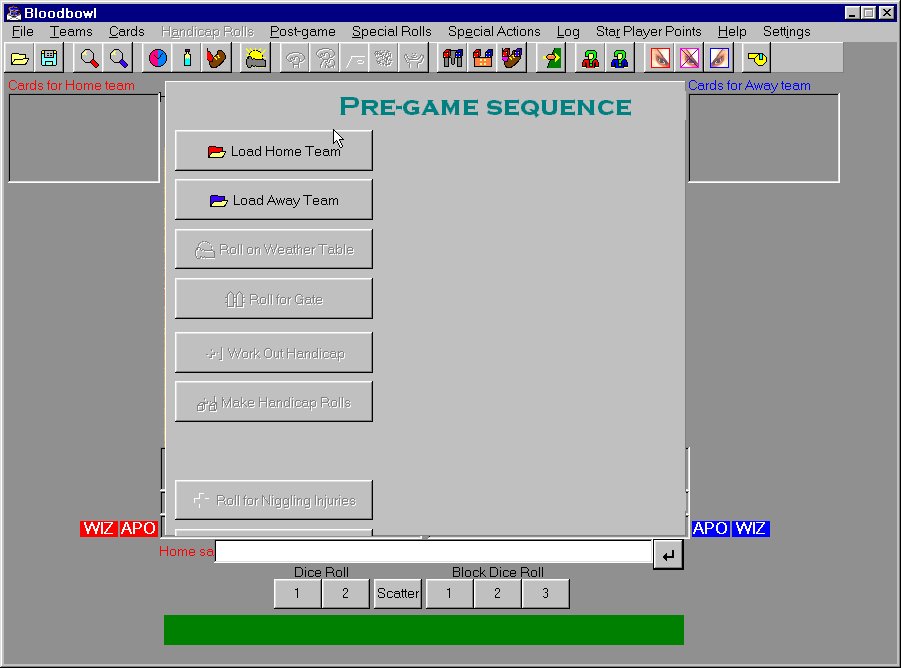
Task: Click the question mark blue player icon
Action: pos(619,58)
